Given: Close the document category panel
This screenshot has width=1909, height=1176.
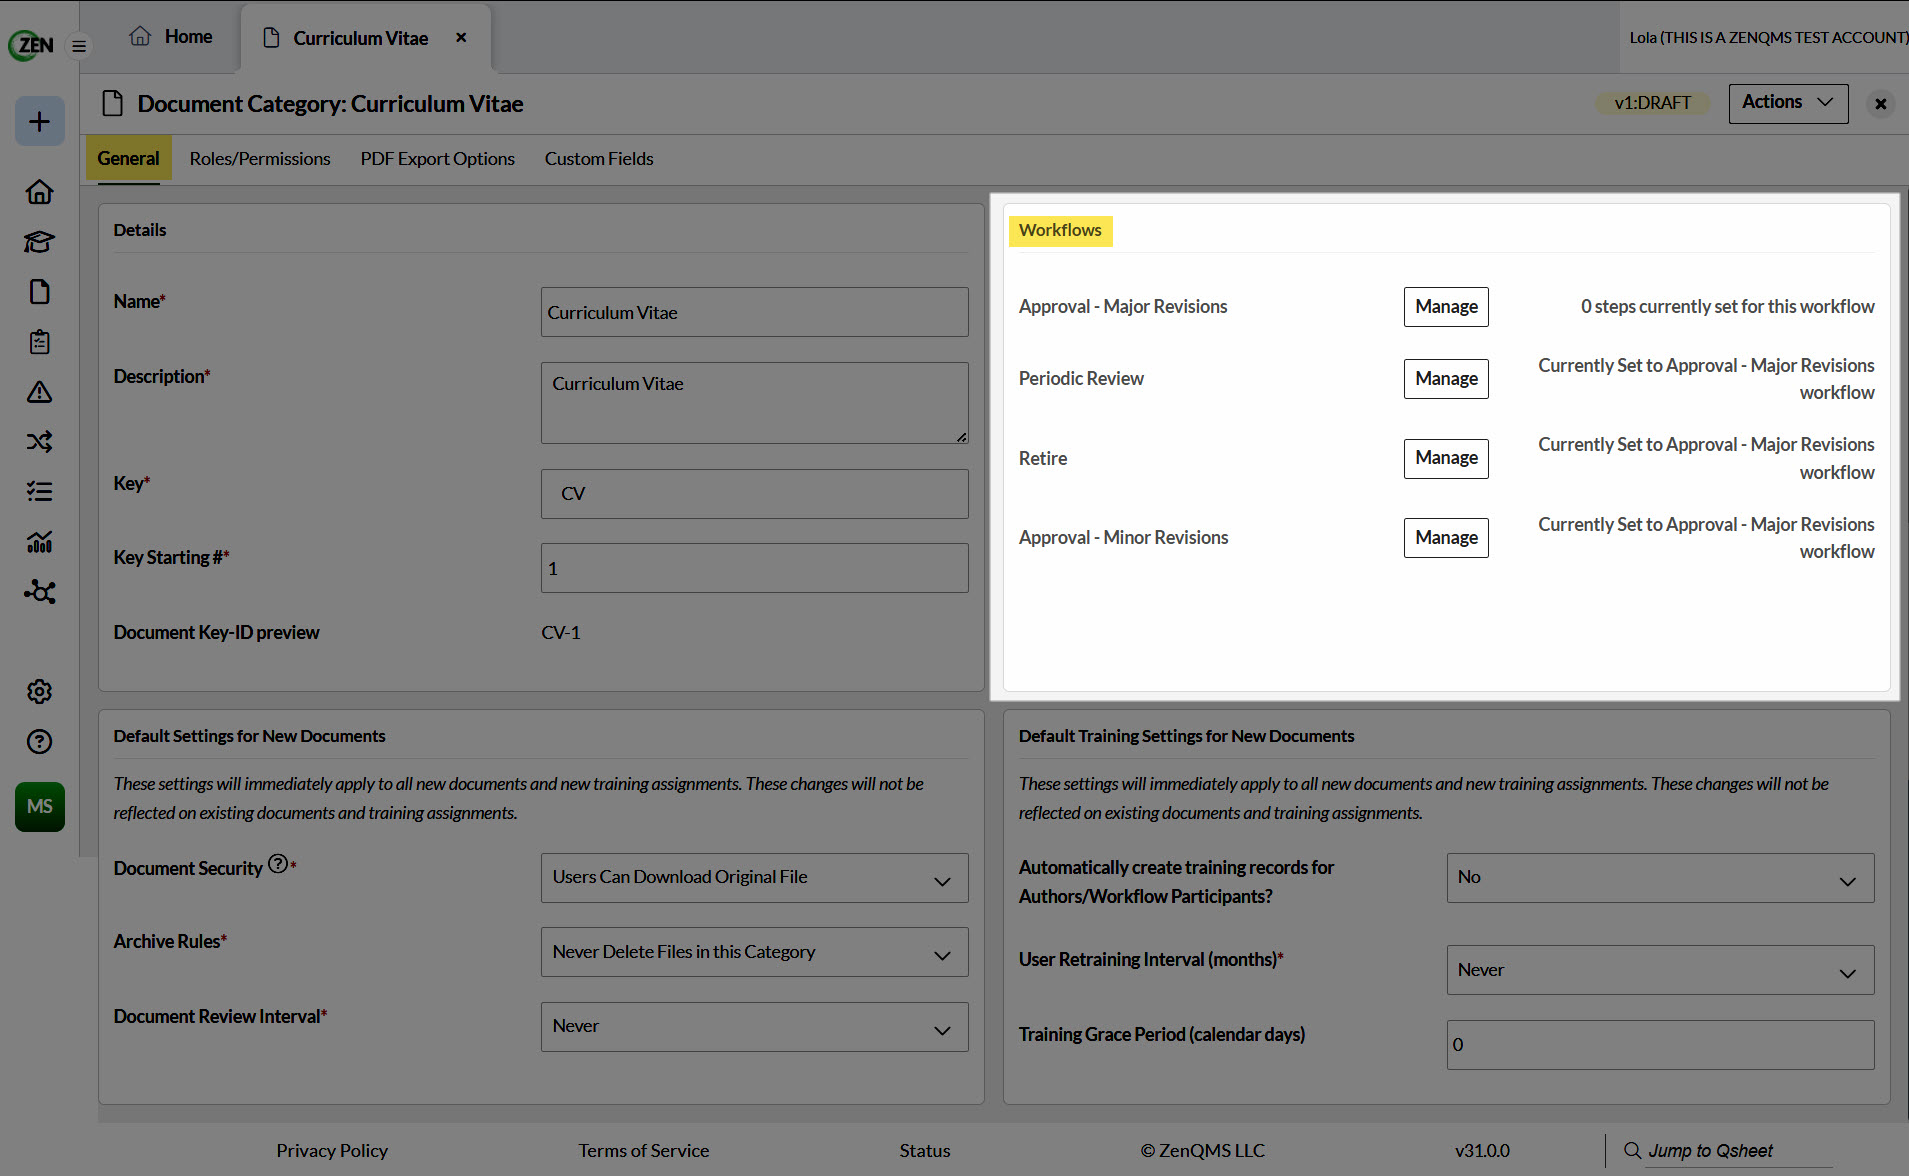Looking at the screenshot, I should pos(1881,104).
